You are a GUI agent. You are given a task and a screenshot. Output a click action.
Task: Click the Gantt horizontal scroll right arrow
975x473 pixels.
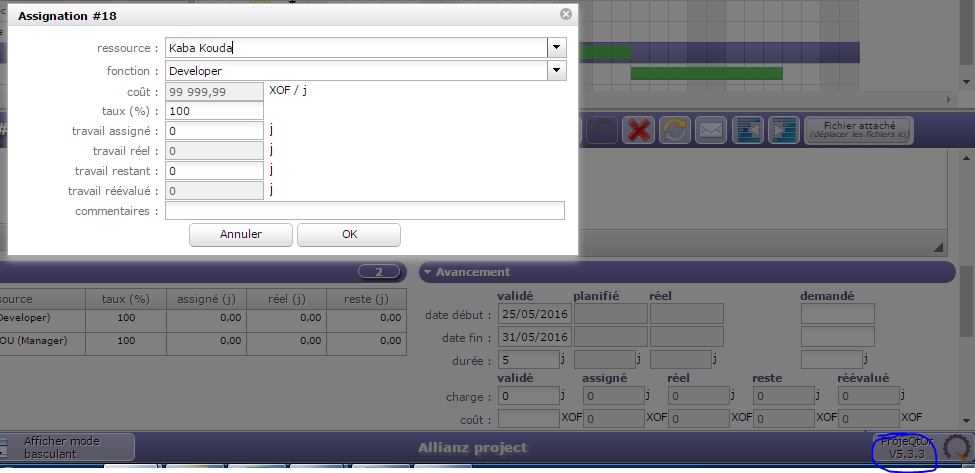tap(949, 99)
